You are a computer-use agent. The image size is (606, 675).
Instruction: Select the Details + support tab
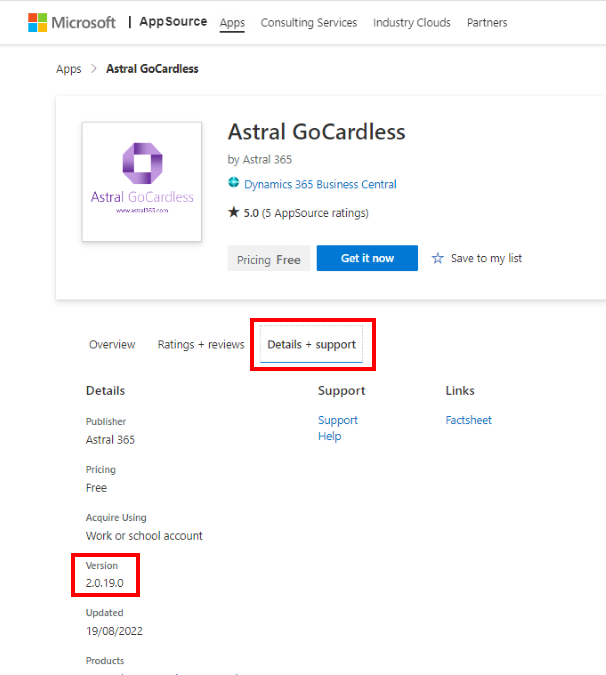tap(311, 345)
